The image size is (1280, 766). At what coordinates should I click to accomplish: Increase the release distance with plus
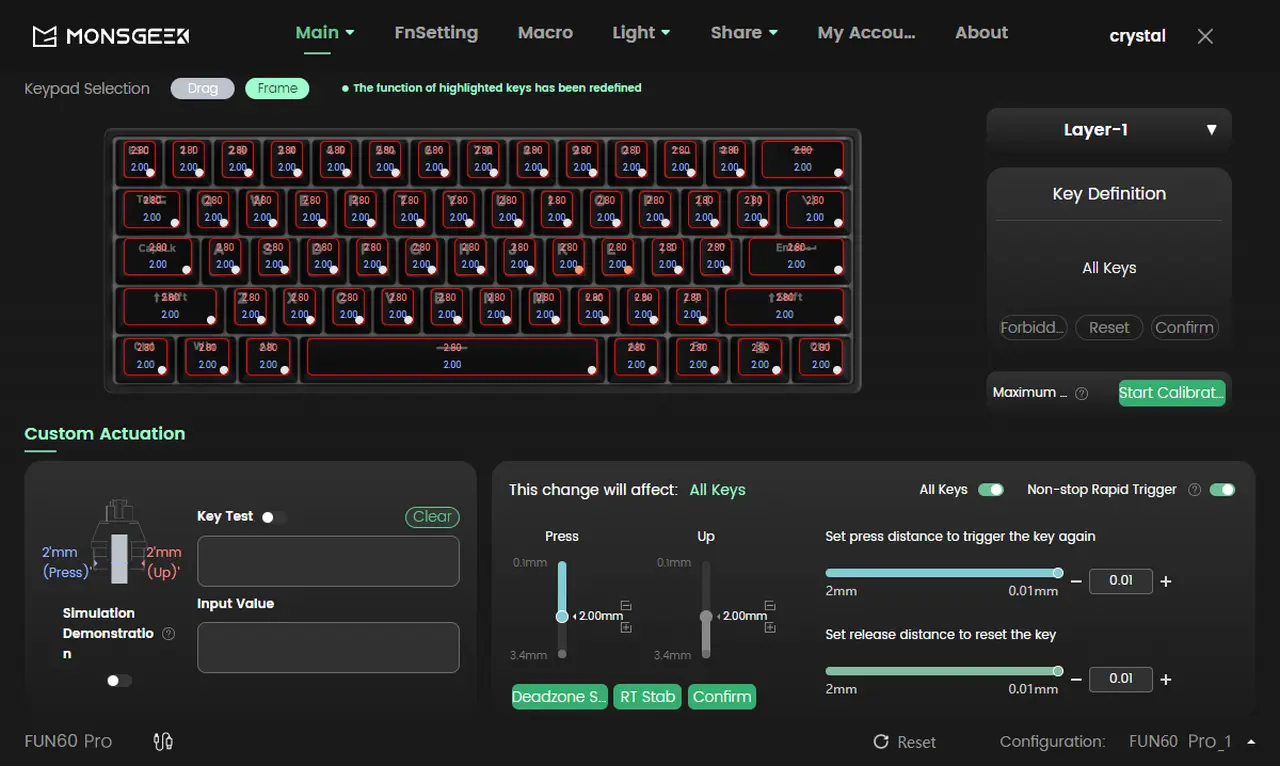(x=1165, y=679)
